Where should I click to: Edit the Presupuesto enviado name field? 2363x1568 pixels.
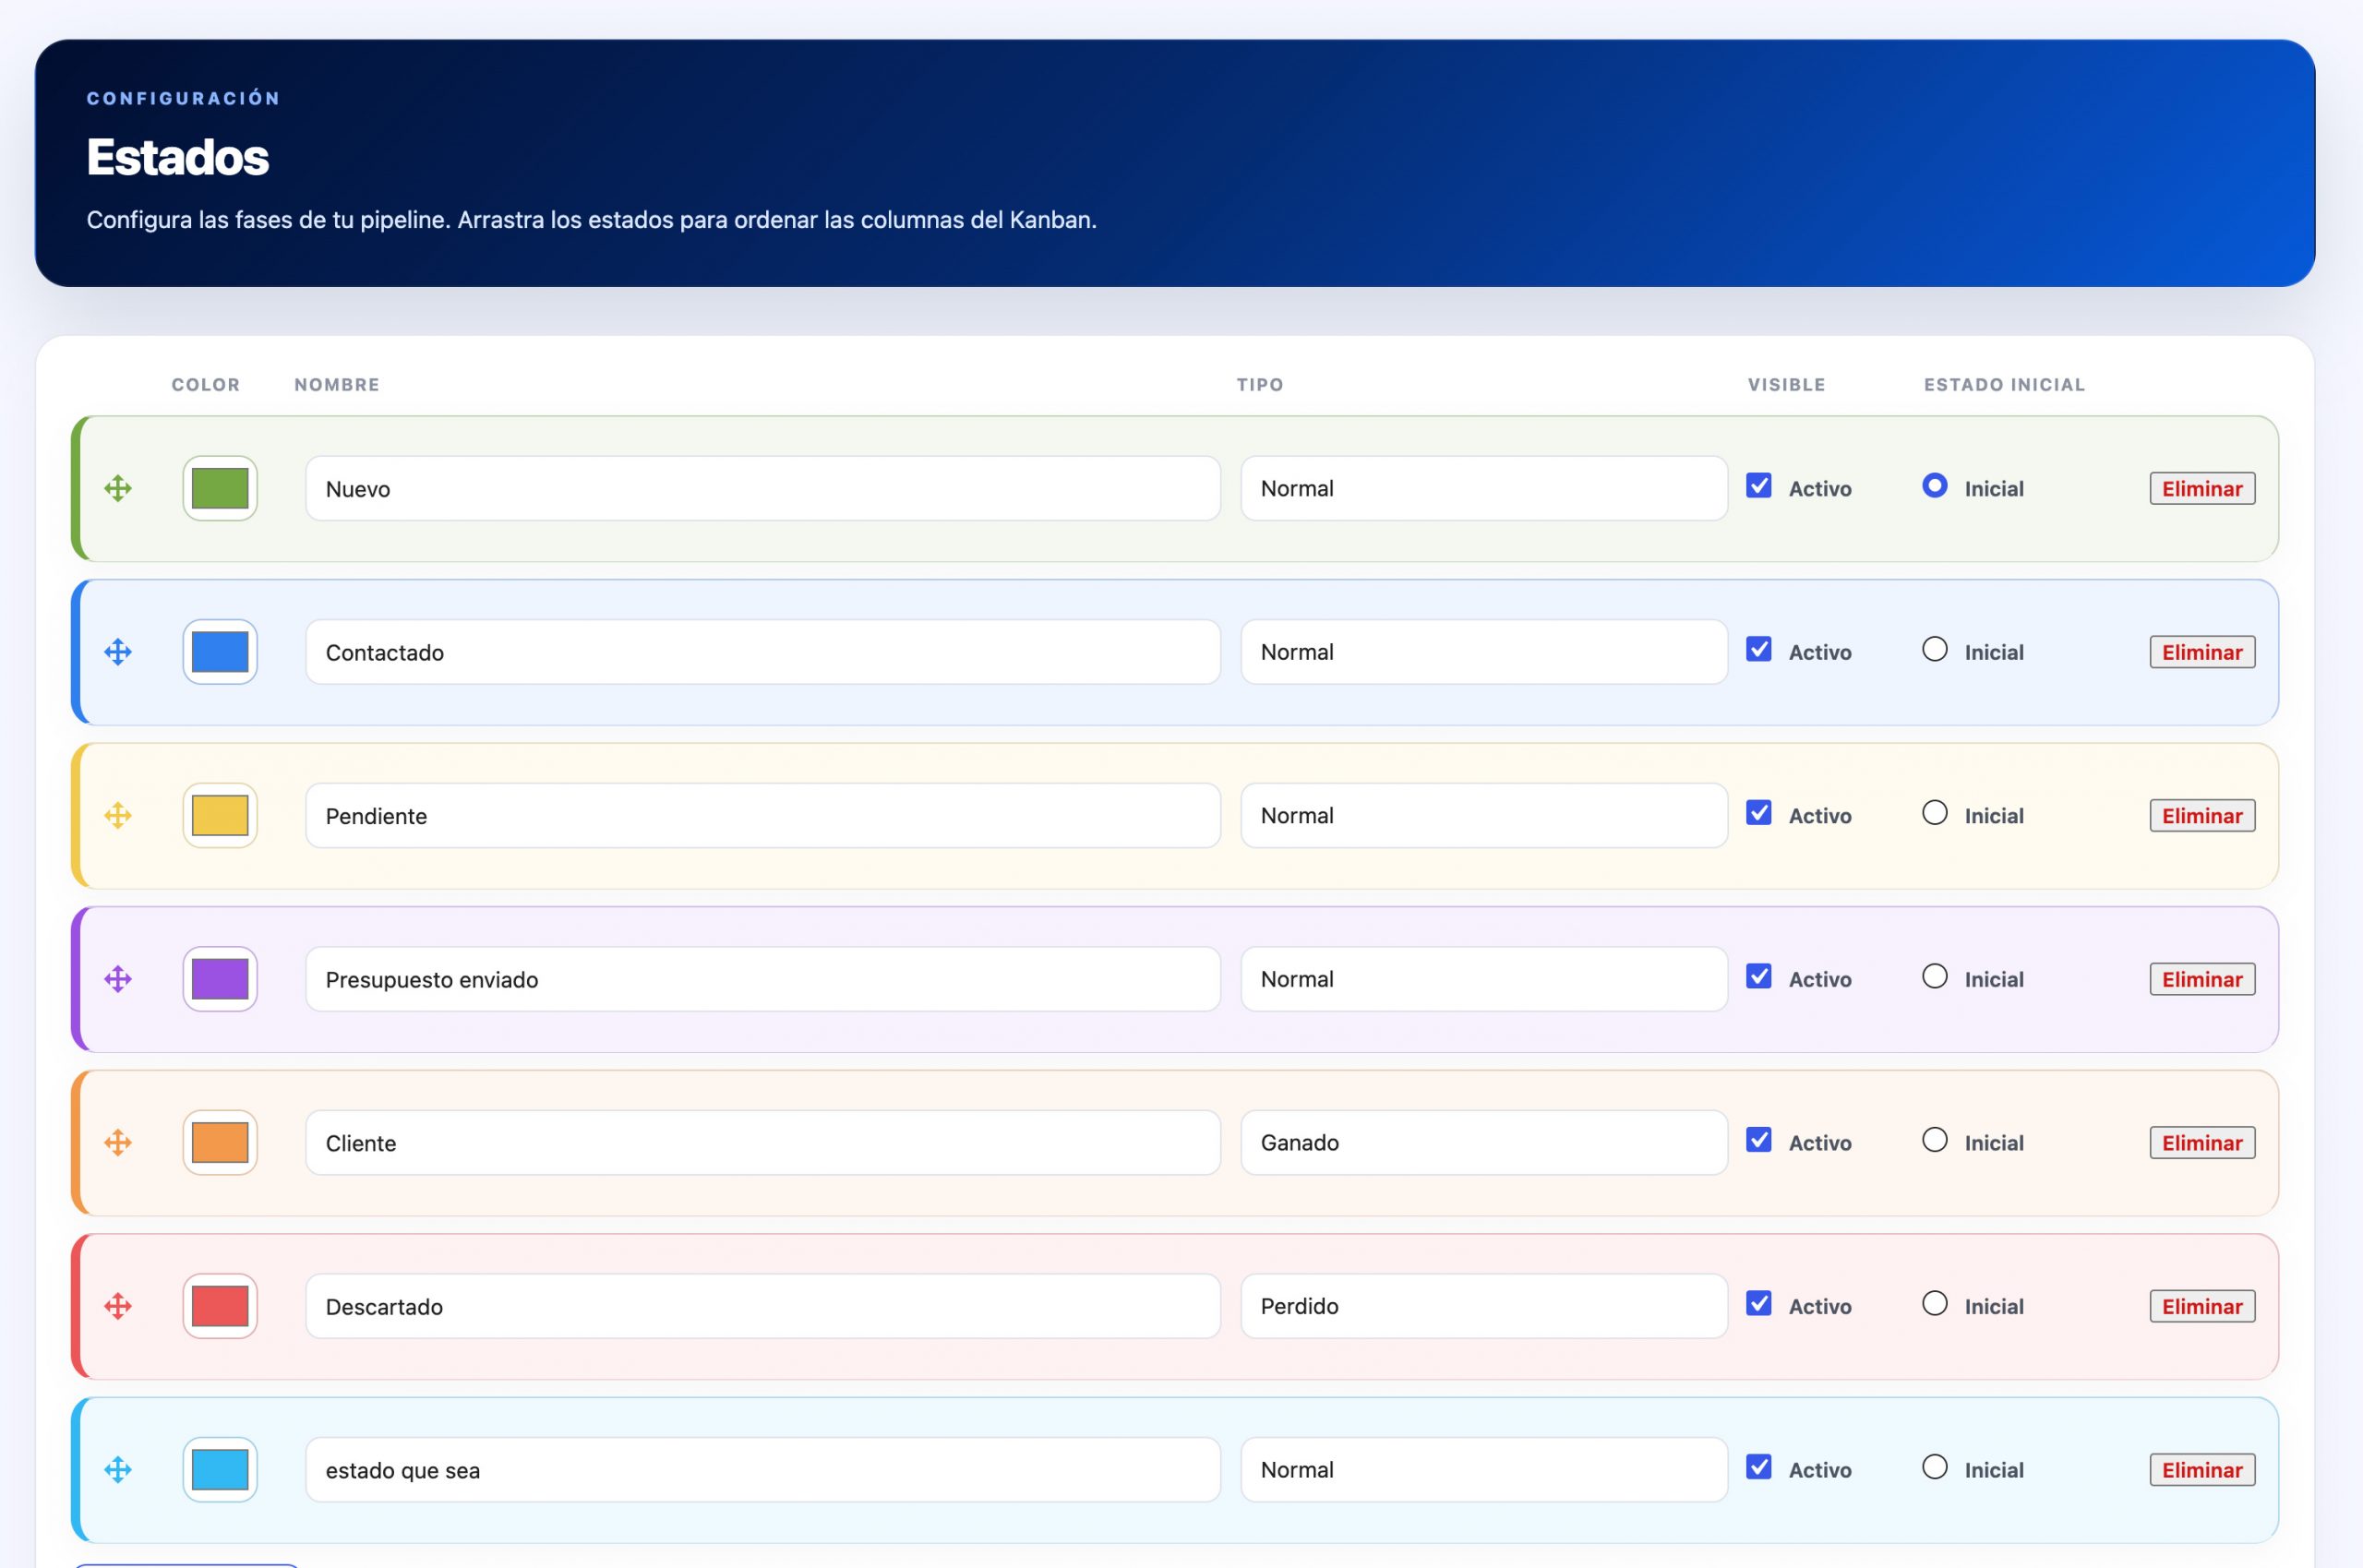click(x=763, y=979)
